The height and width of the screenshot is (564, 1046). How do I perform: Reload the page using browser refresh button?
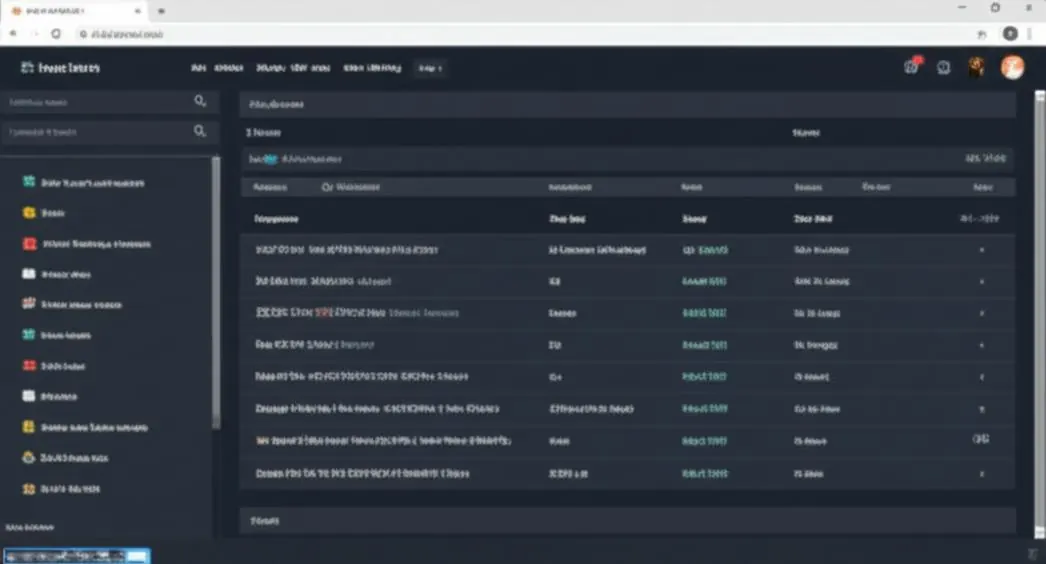56,33
